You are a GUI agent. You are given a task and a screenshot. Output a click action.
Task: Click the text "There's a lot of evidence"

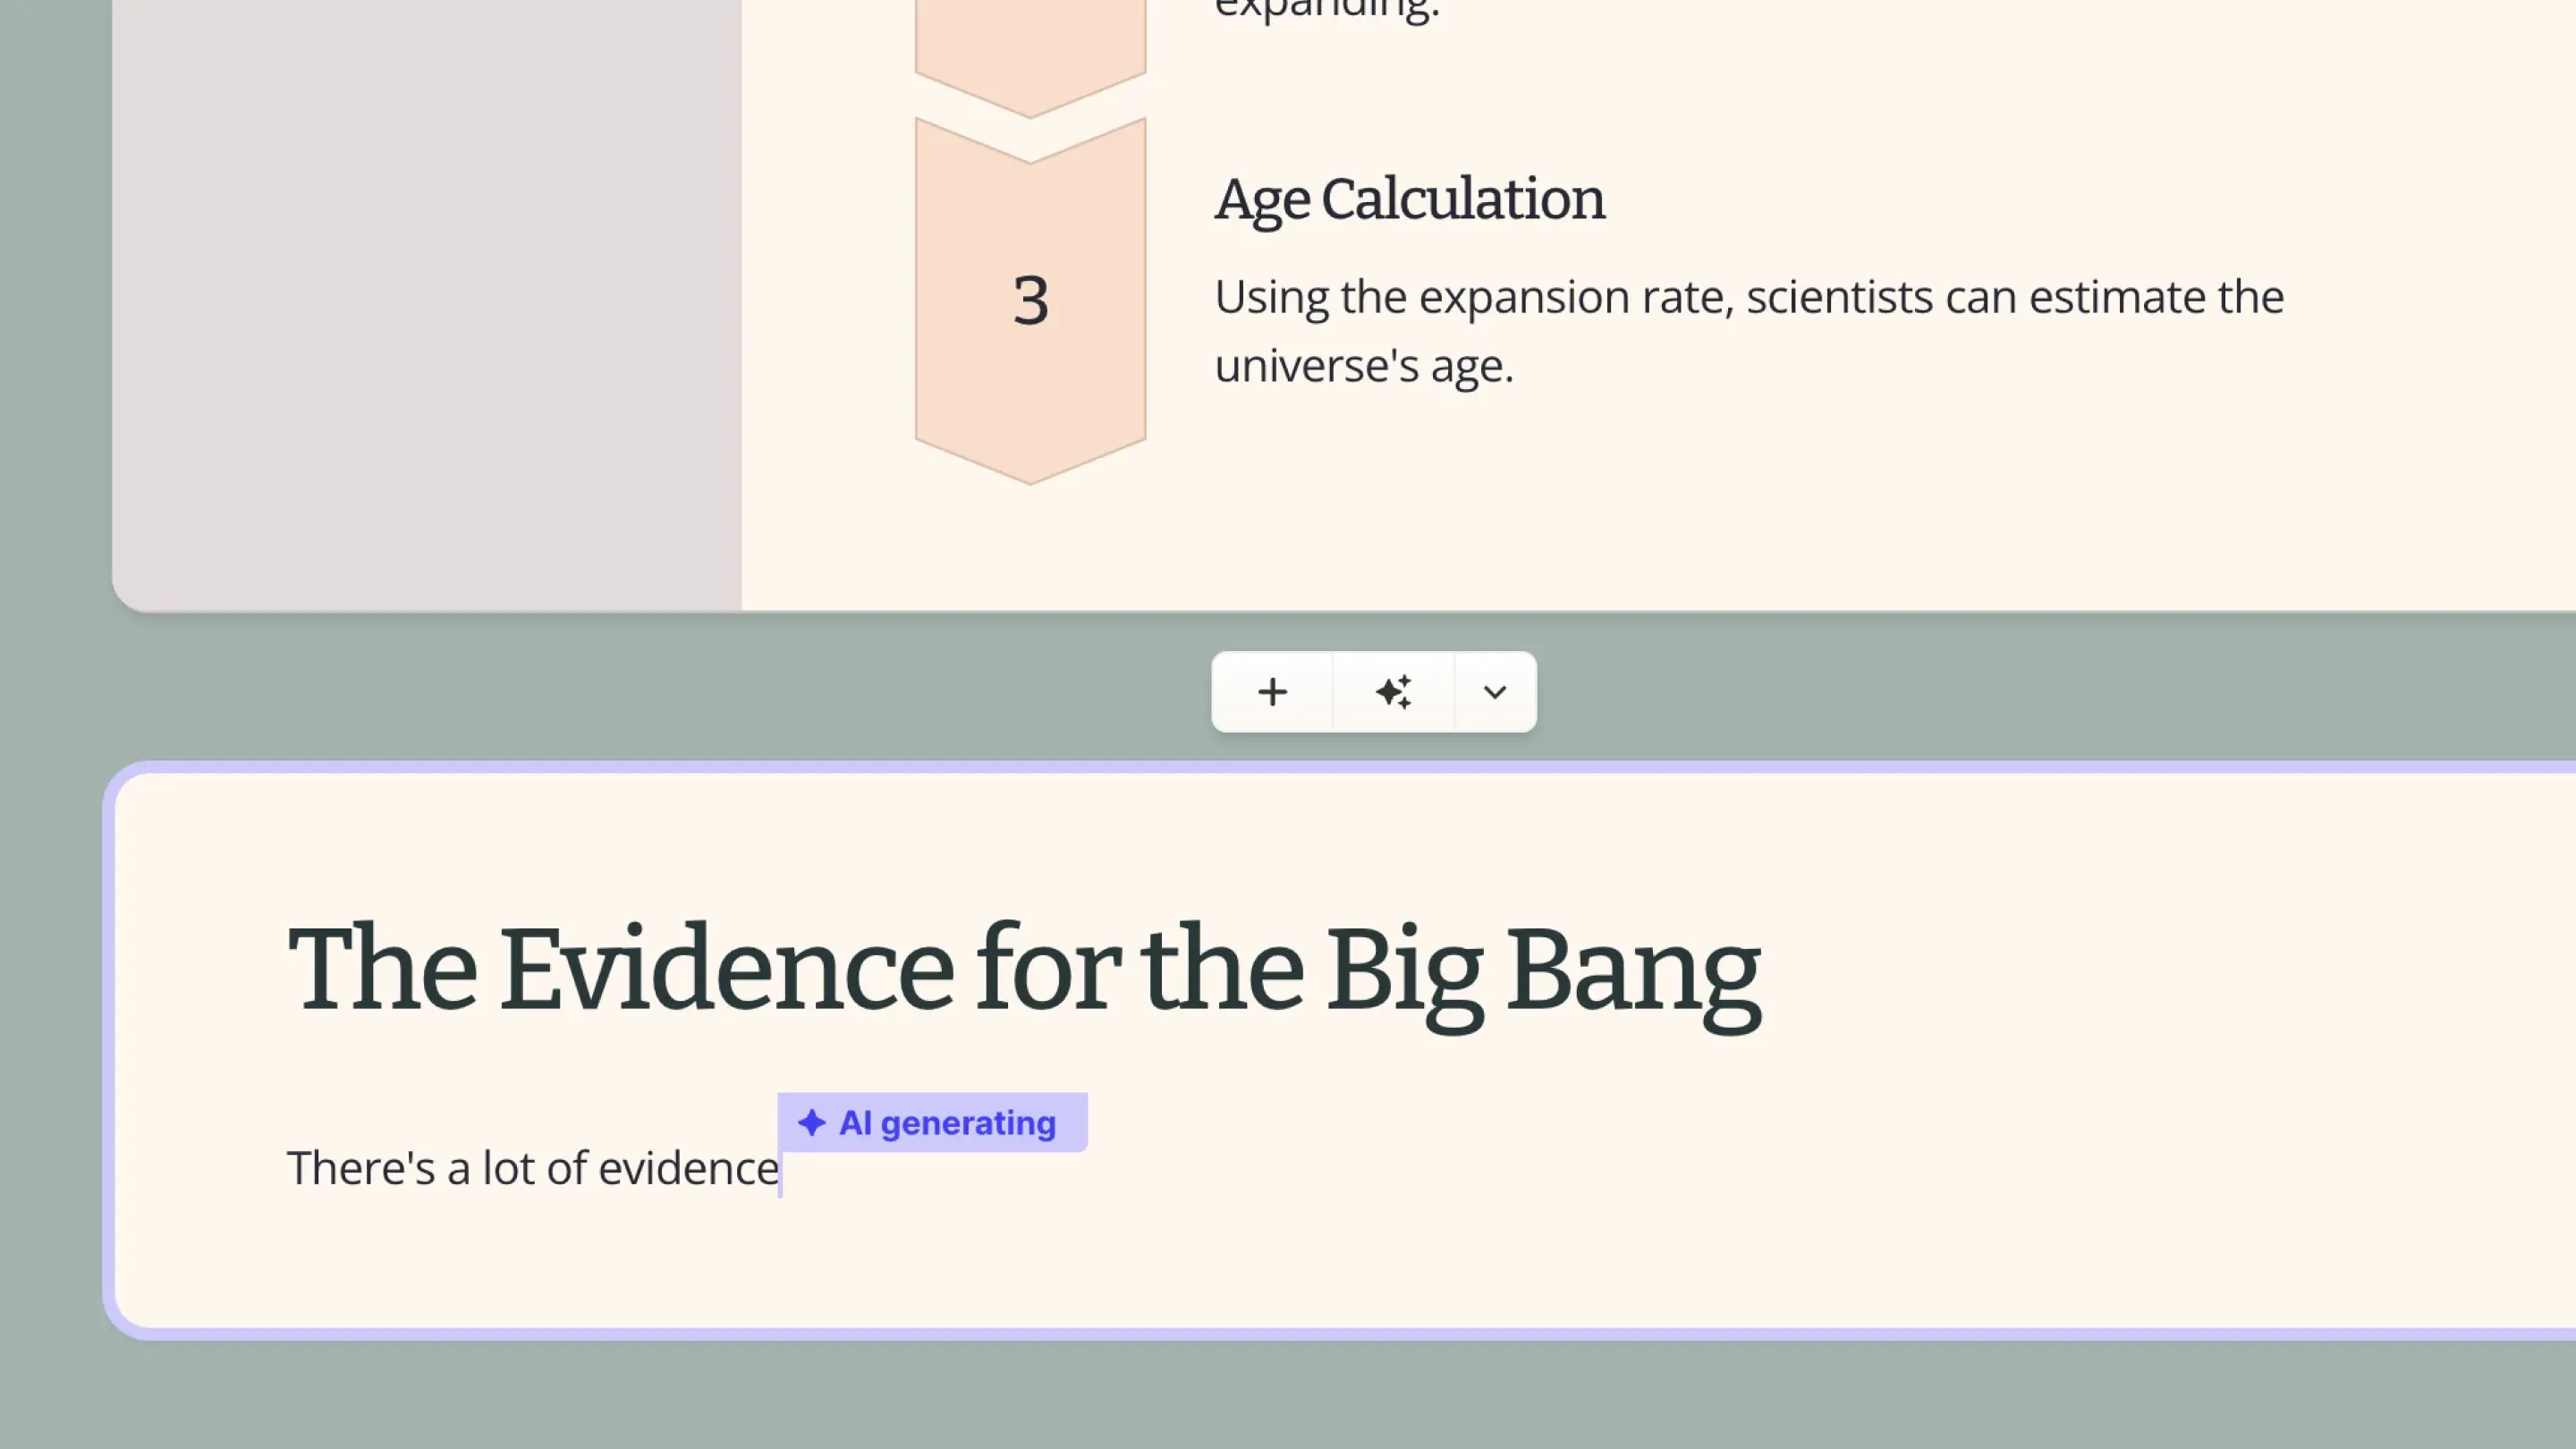point(532,1168)
